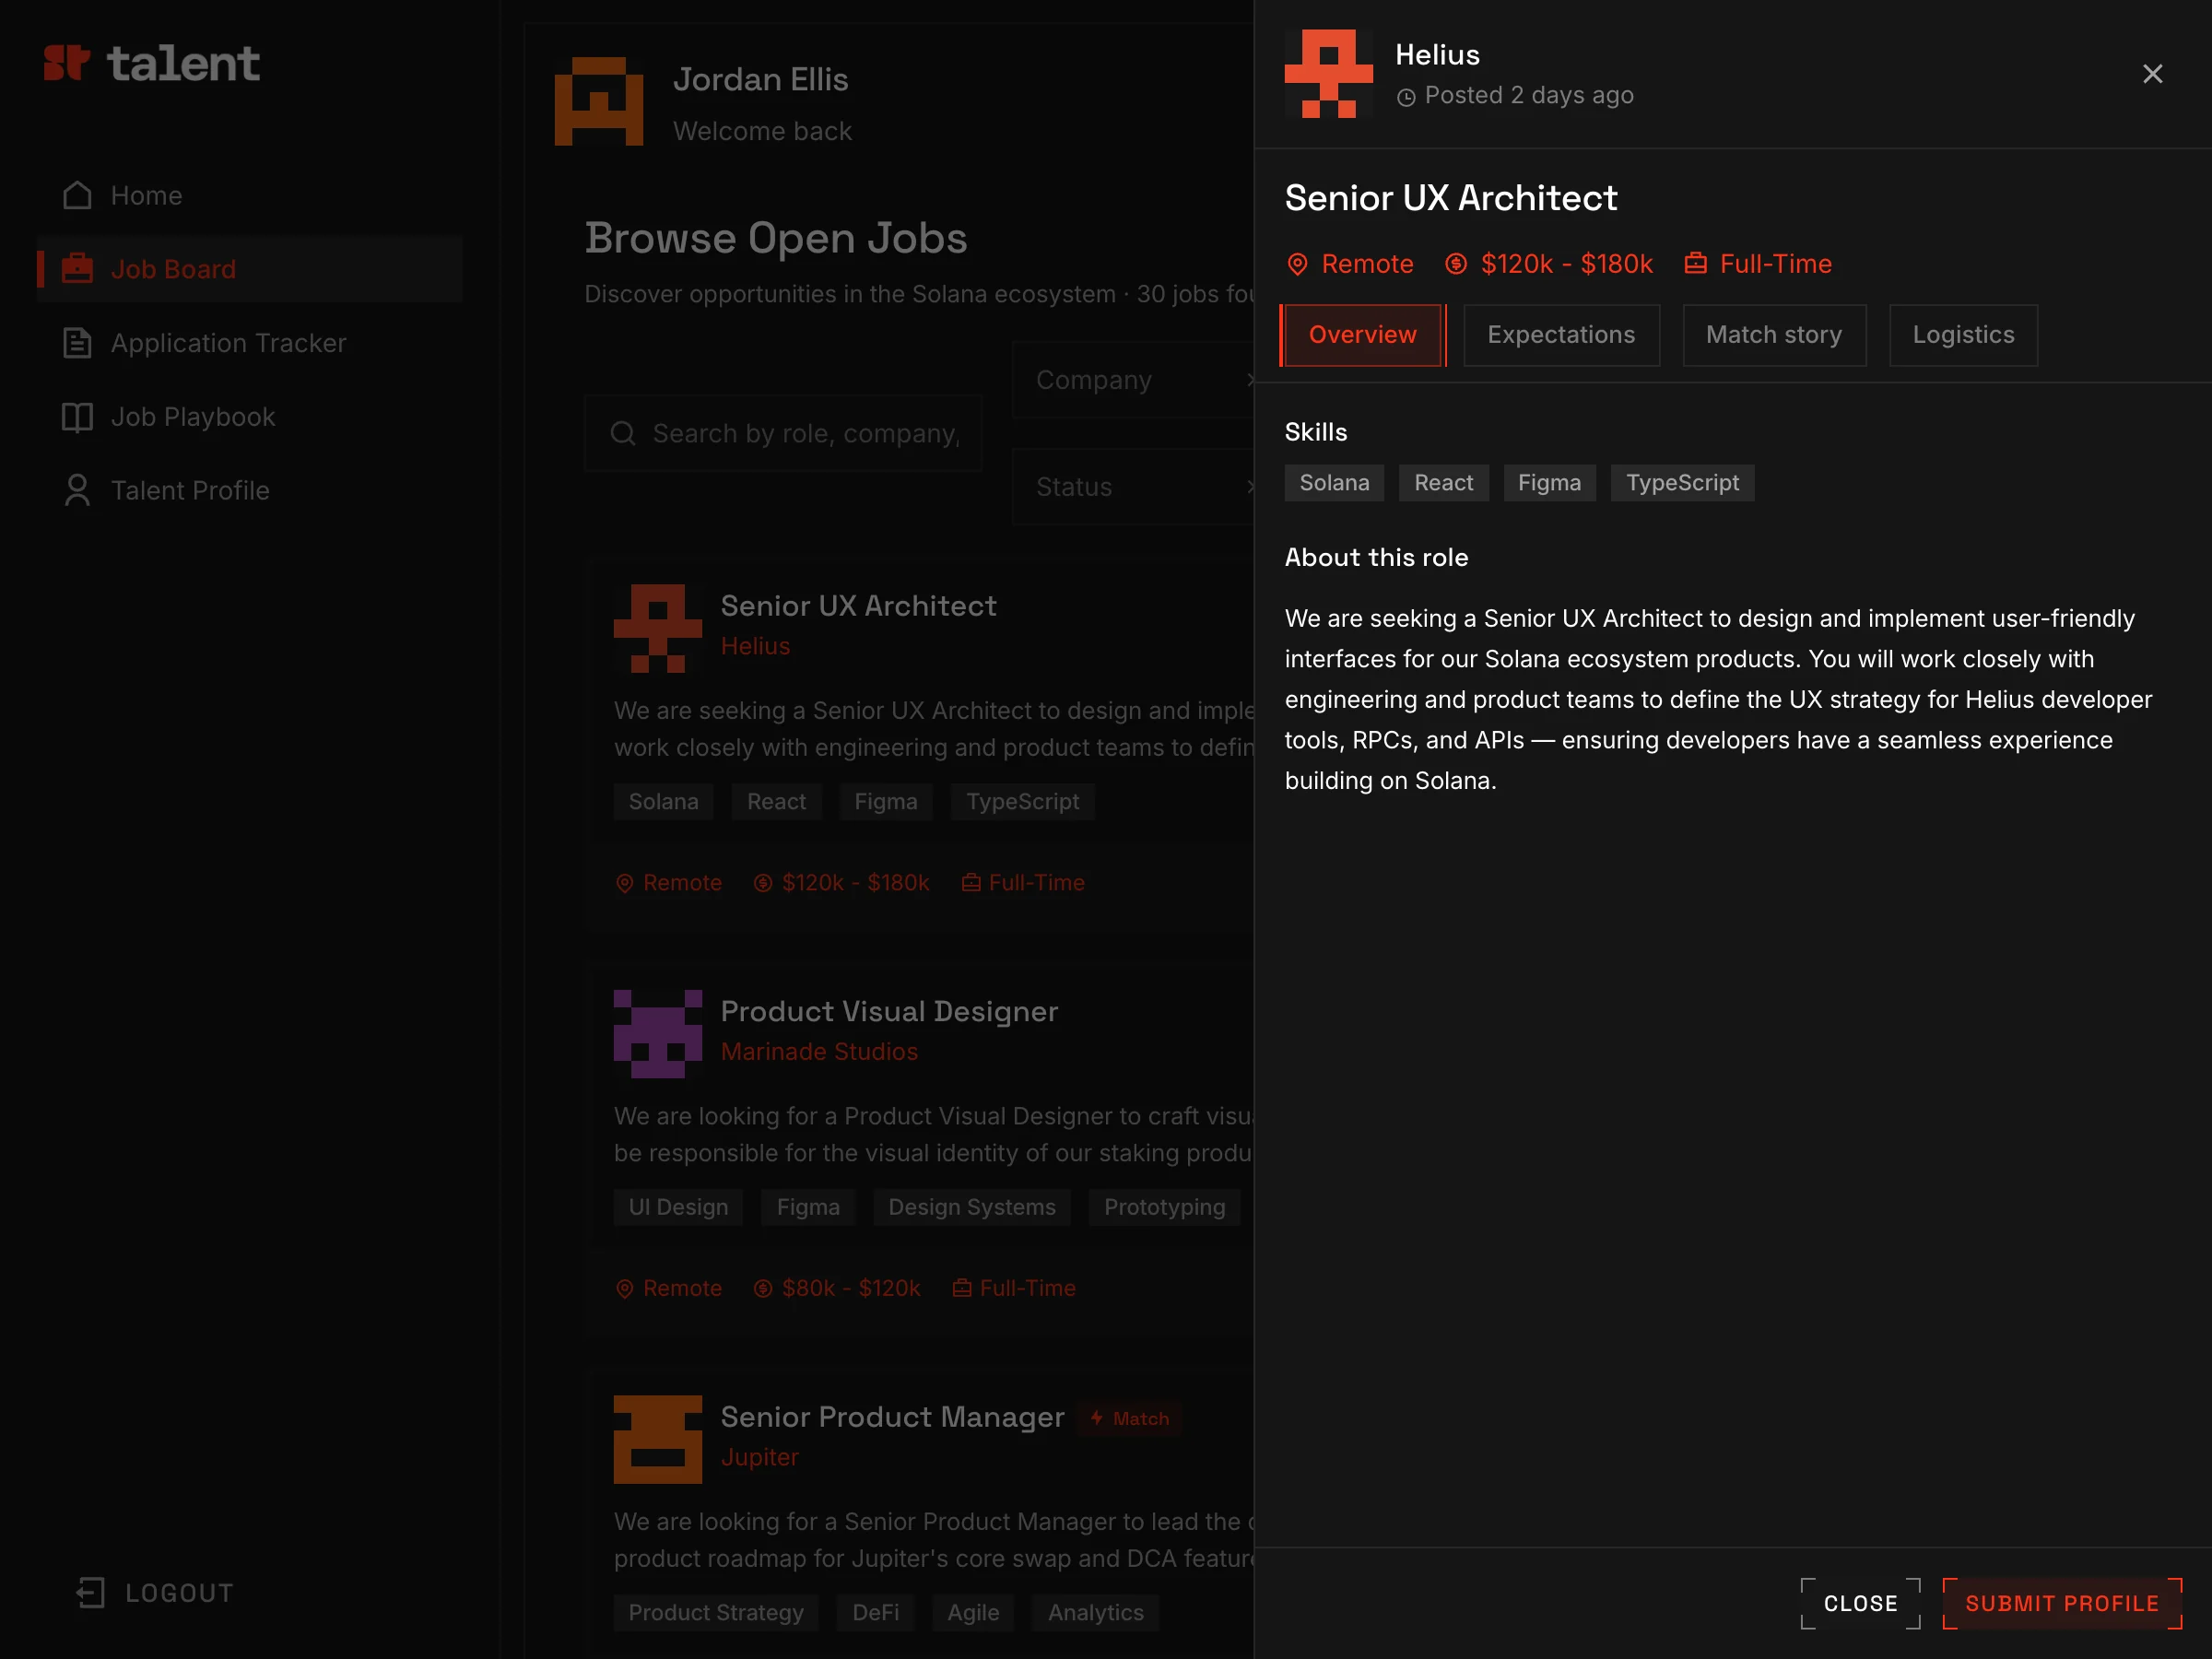
Task: Open the Company filter dropdown
Action: click(1133, 380)
